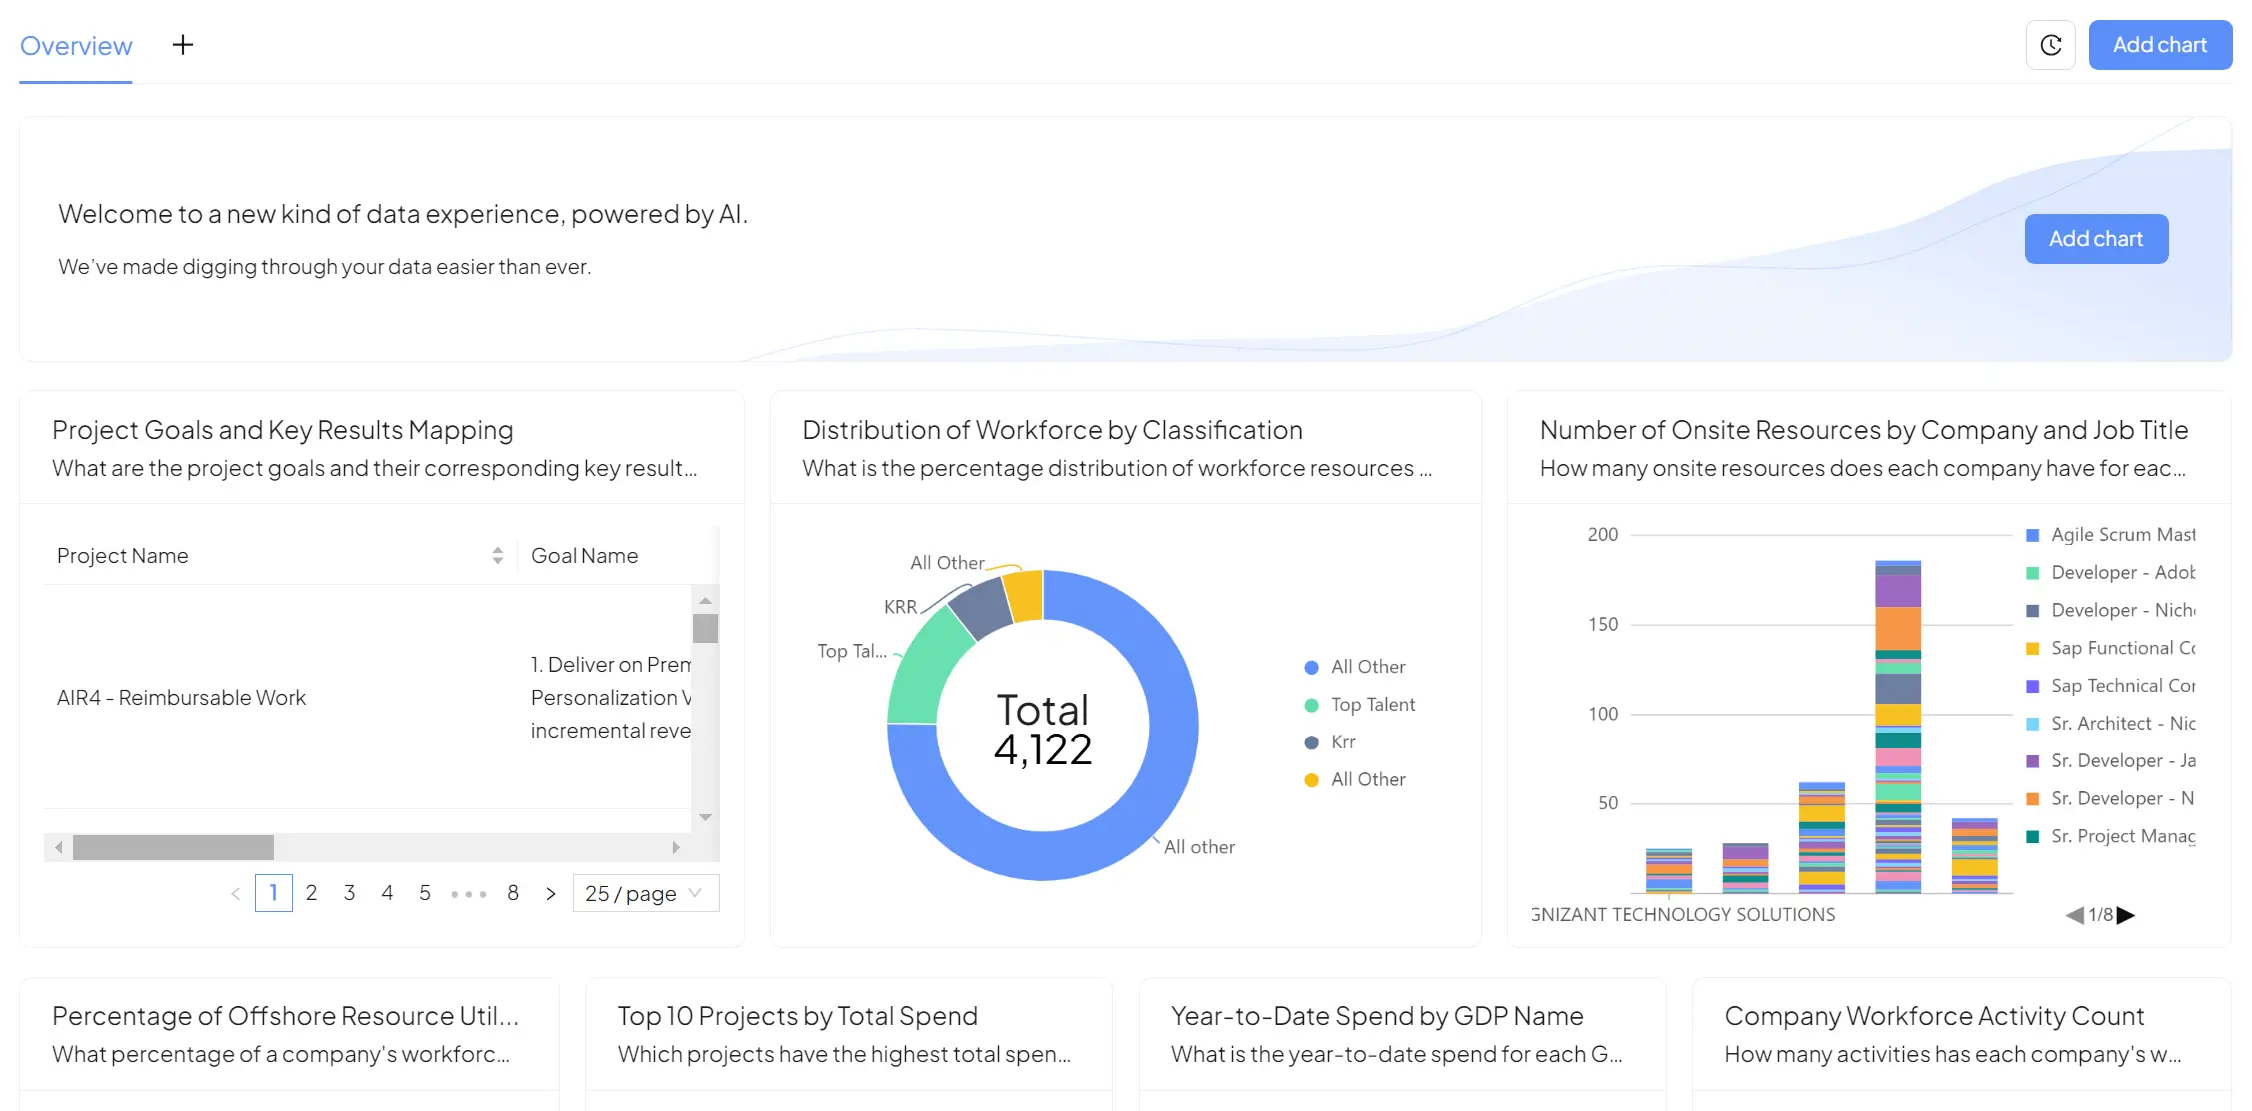Open the 25 / page dropdown
Image resolution: width=2252 pixels, height=1111 pixels.
645,894
